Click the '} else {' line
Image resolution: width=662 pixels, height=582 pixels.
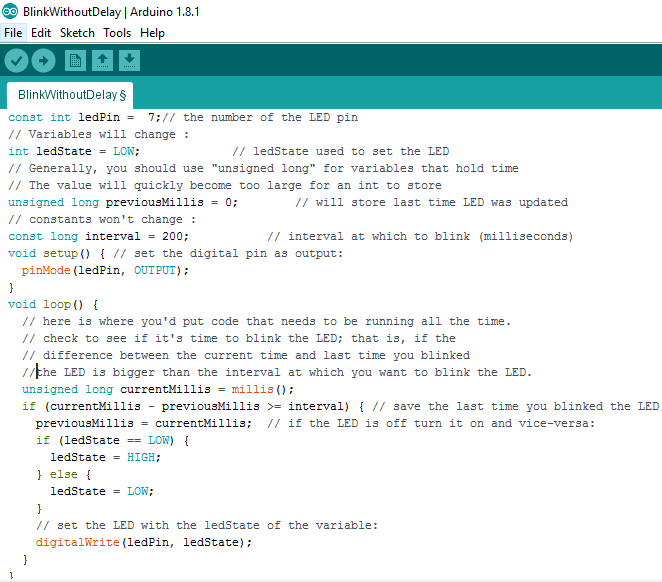(64, 474)
